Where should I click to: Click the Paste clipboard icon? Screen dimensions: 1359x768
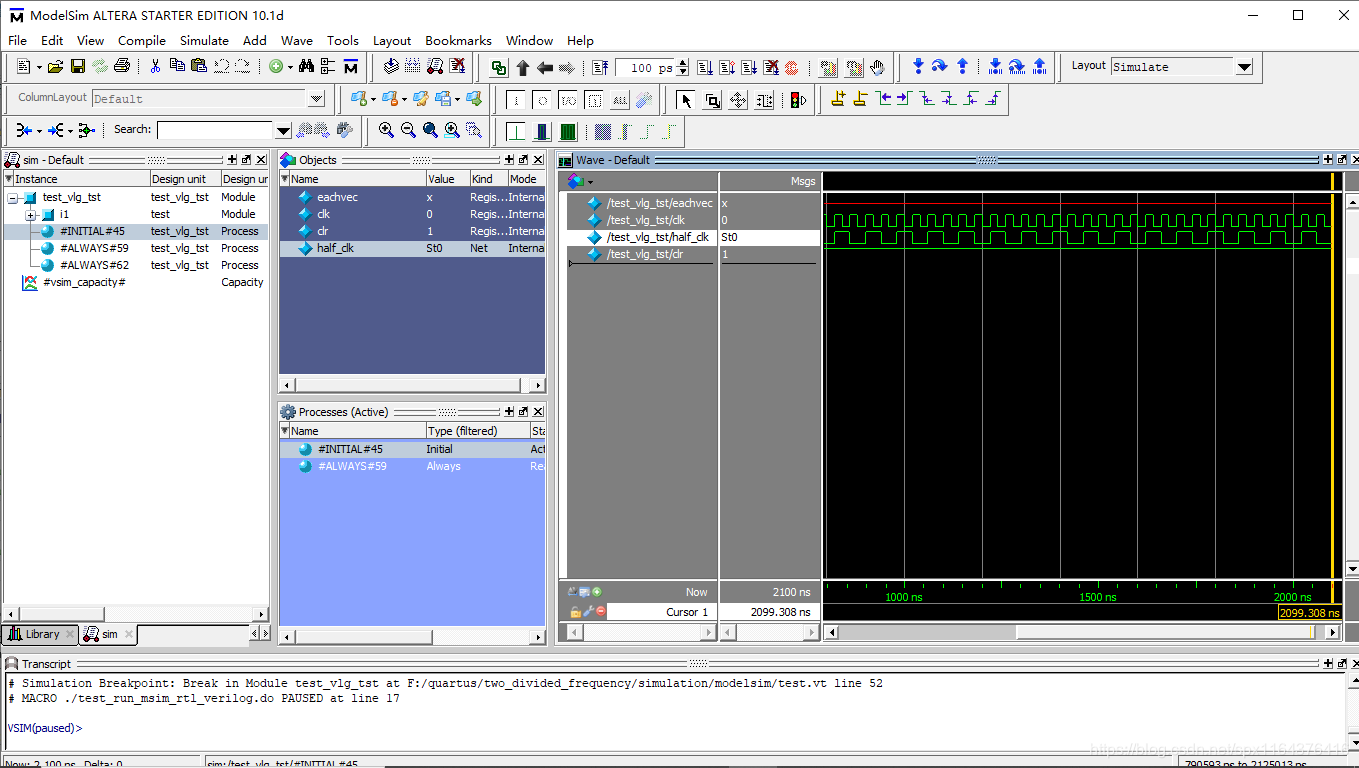coord(198,67)
